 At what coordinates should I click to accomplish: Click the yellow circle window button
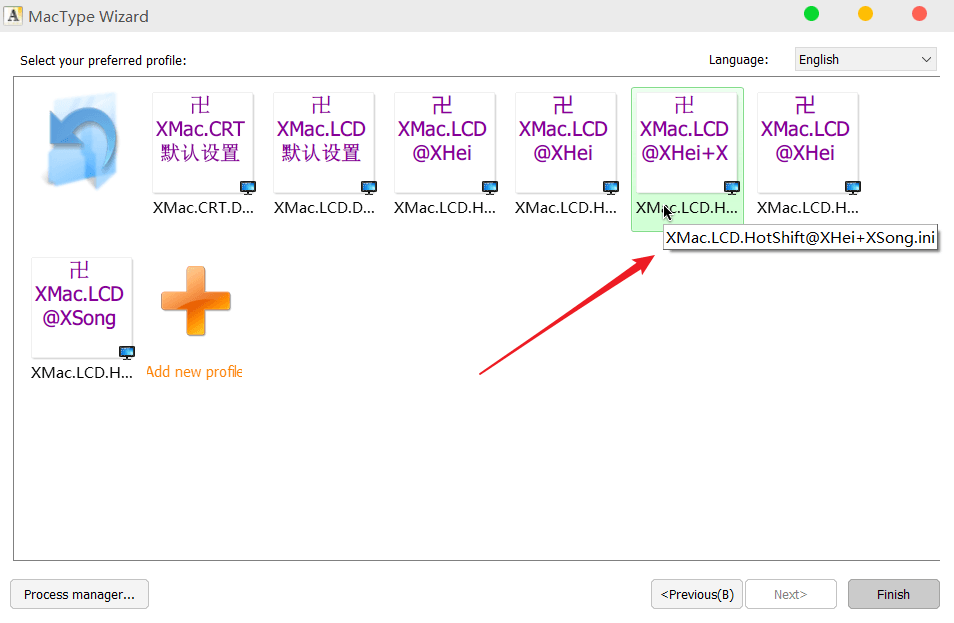click(865, 13)
